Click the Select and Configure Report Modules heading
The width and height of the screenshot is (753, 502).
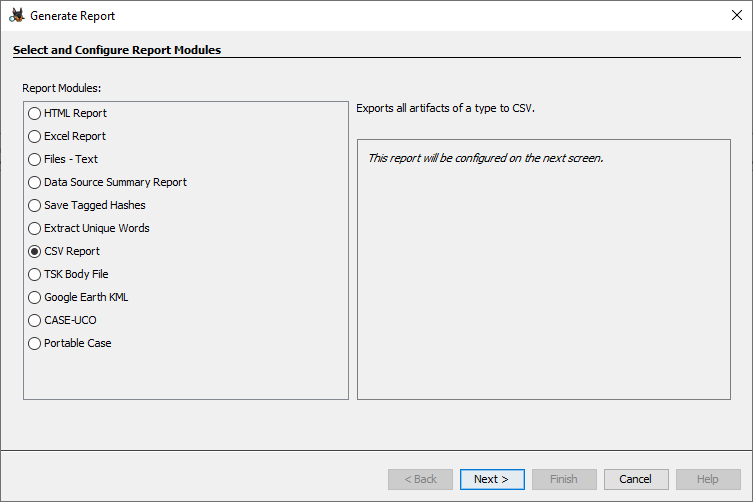pyautogui.click(x=117, y=49)
